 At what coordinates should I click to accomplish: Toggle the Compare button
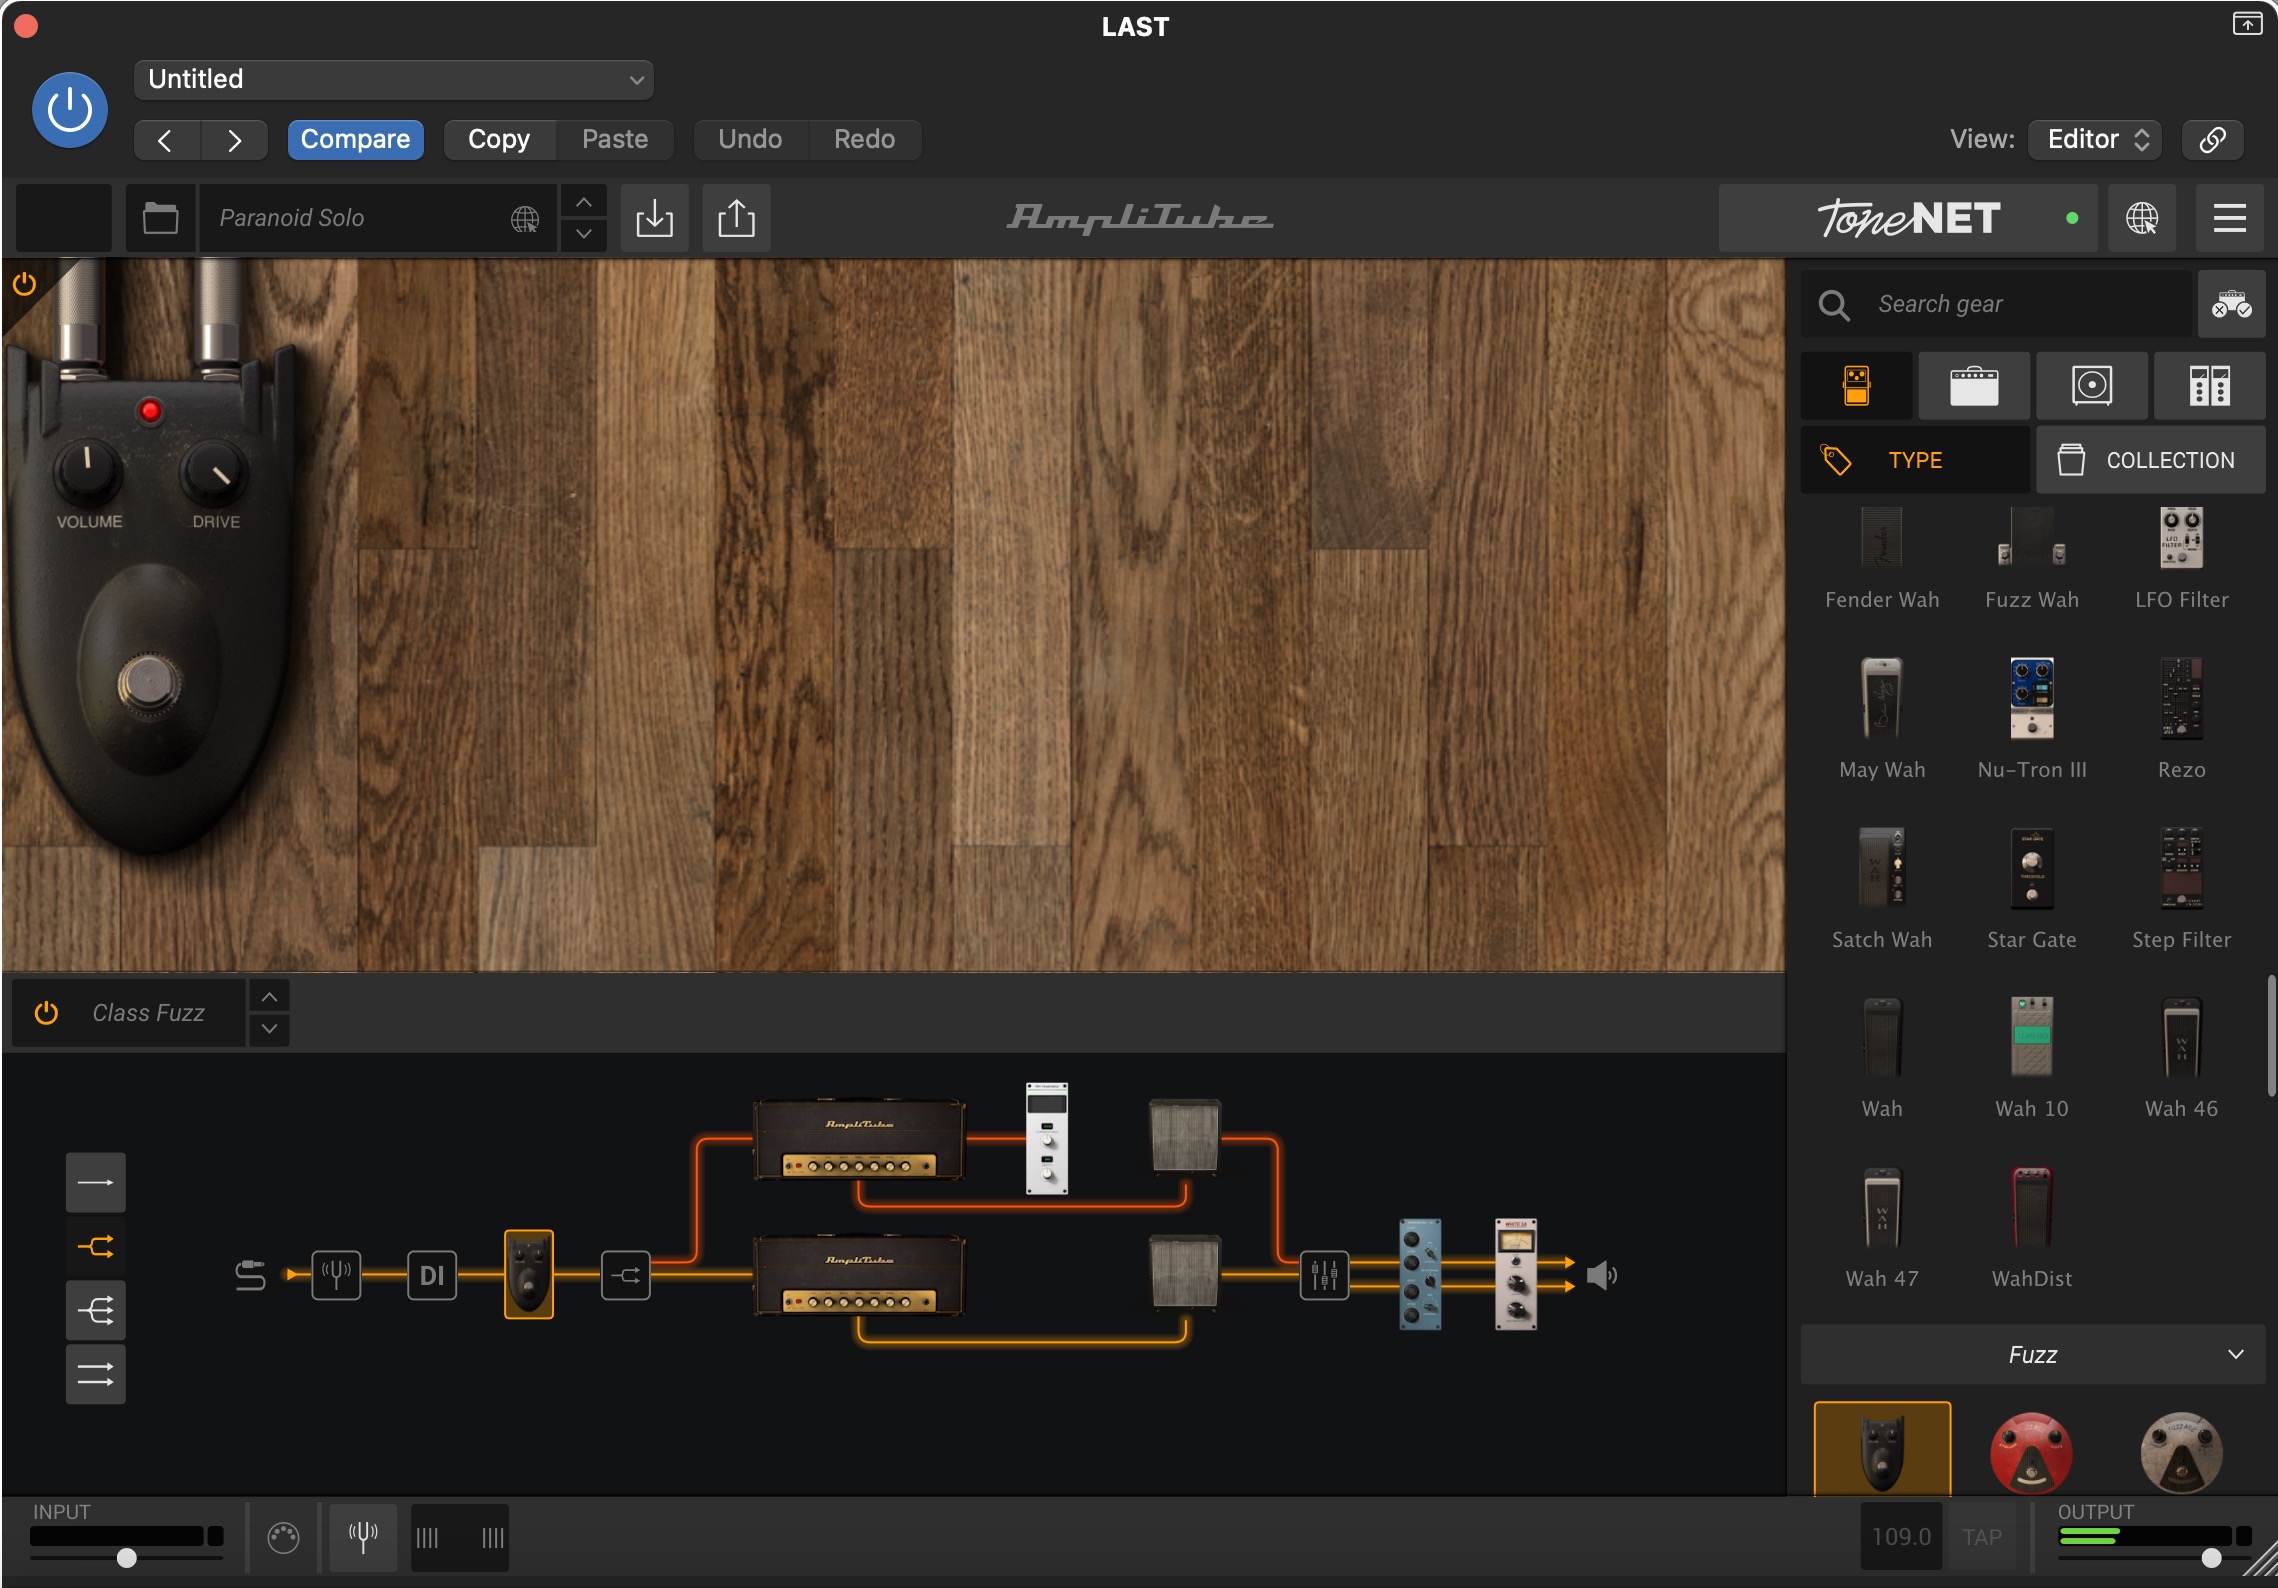(x=355, y=140)
